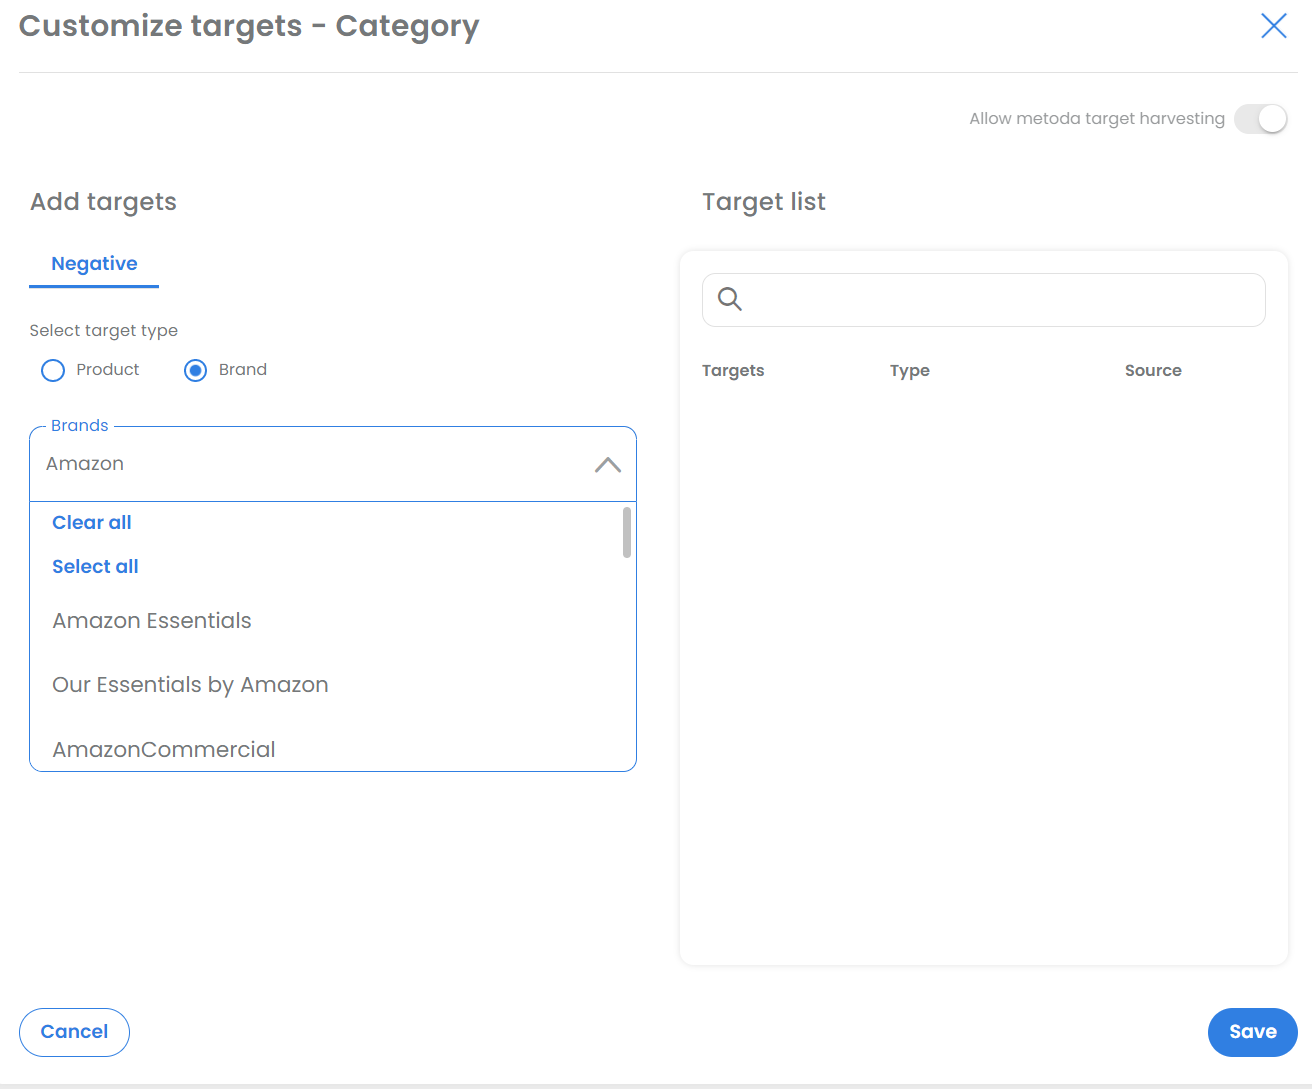Select the Product radio button

coord(53,371)
